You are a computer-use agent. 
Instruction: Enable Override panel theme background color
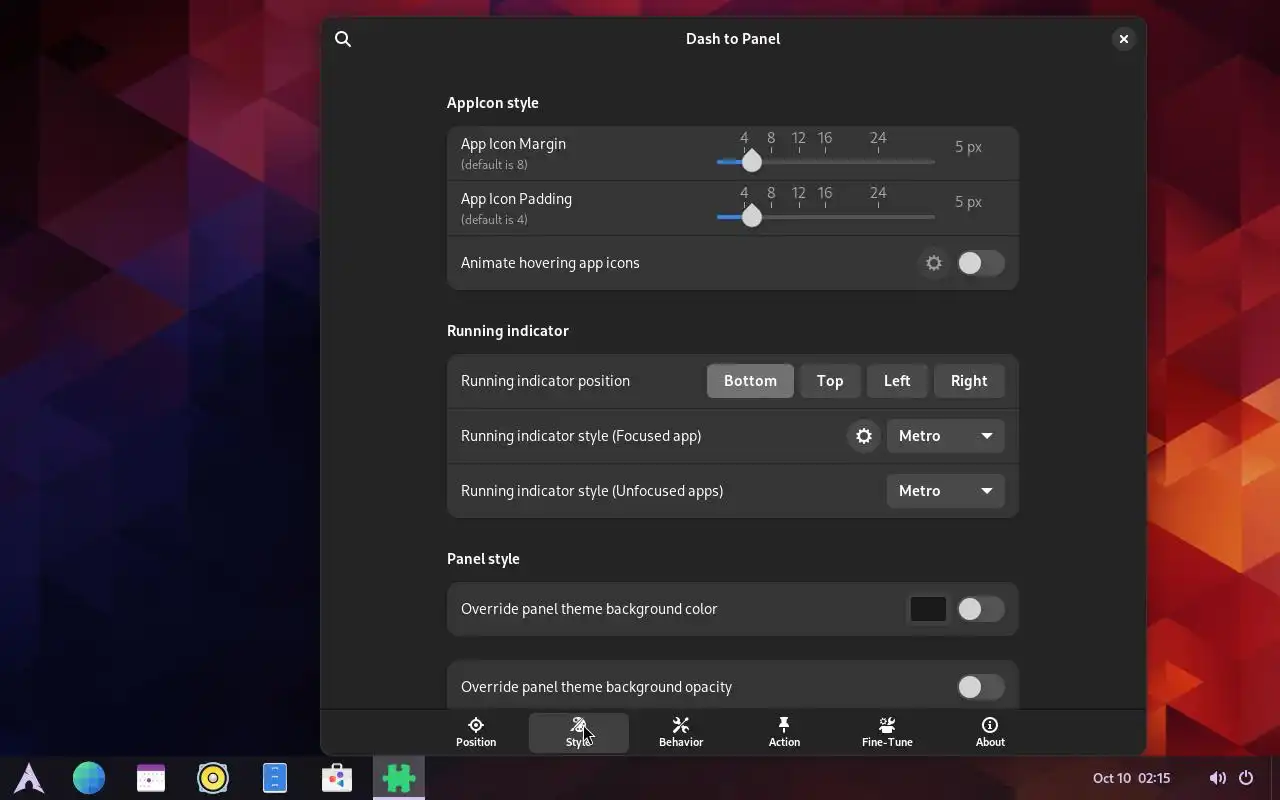pyautogui.click(x=980, y=609)
